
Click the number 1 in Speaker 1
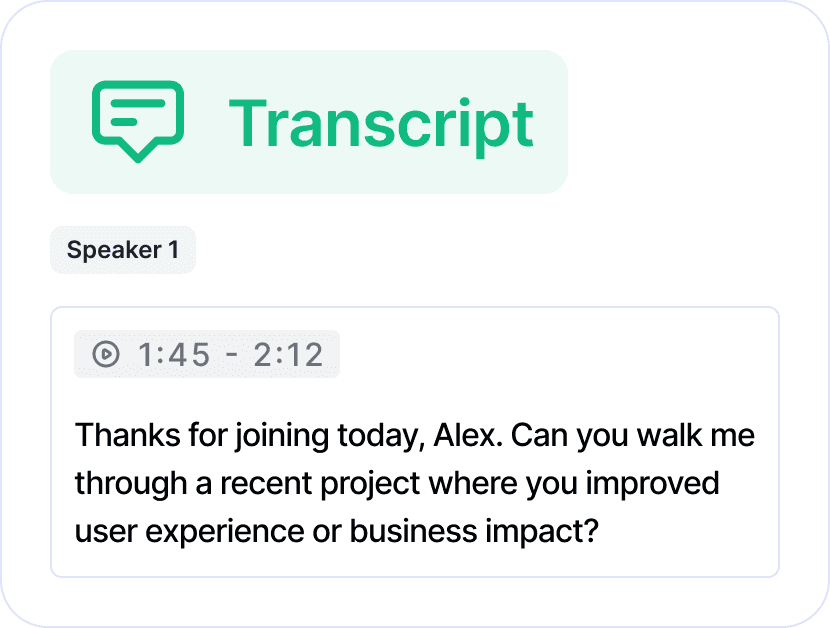(173, 249)
